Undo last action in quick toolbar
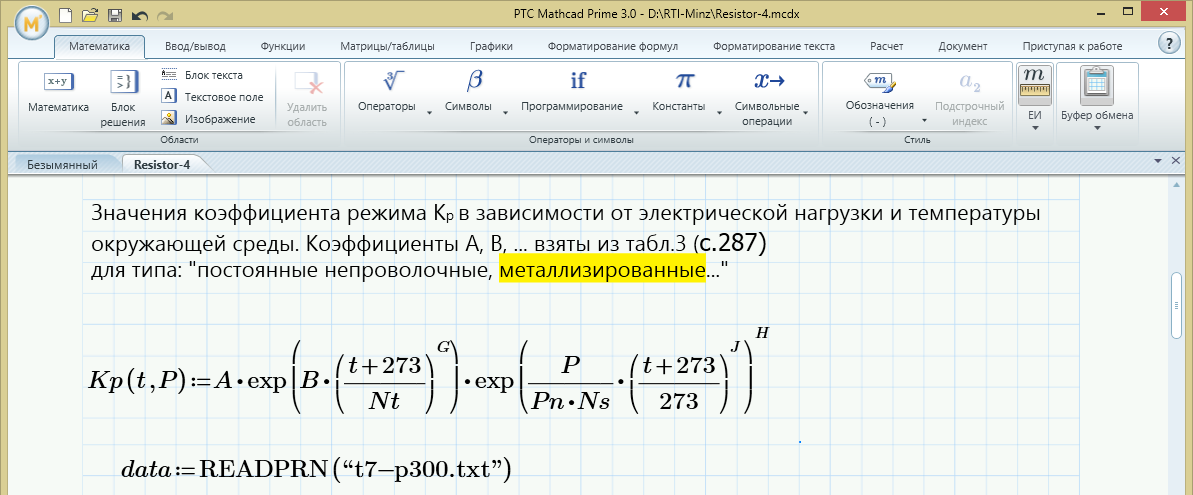 click(139, 14)
